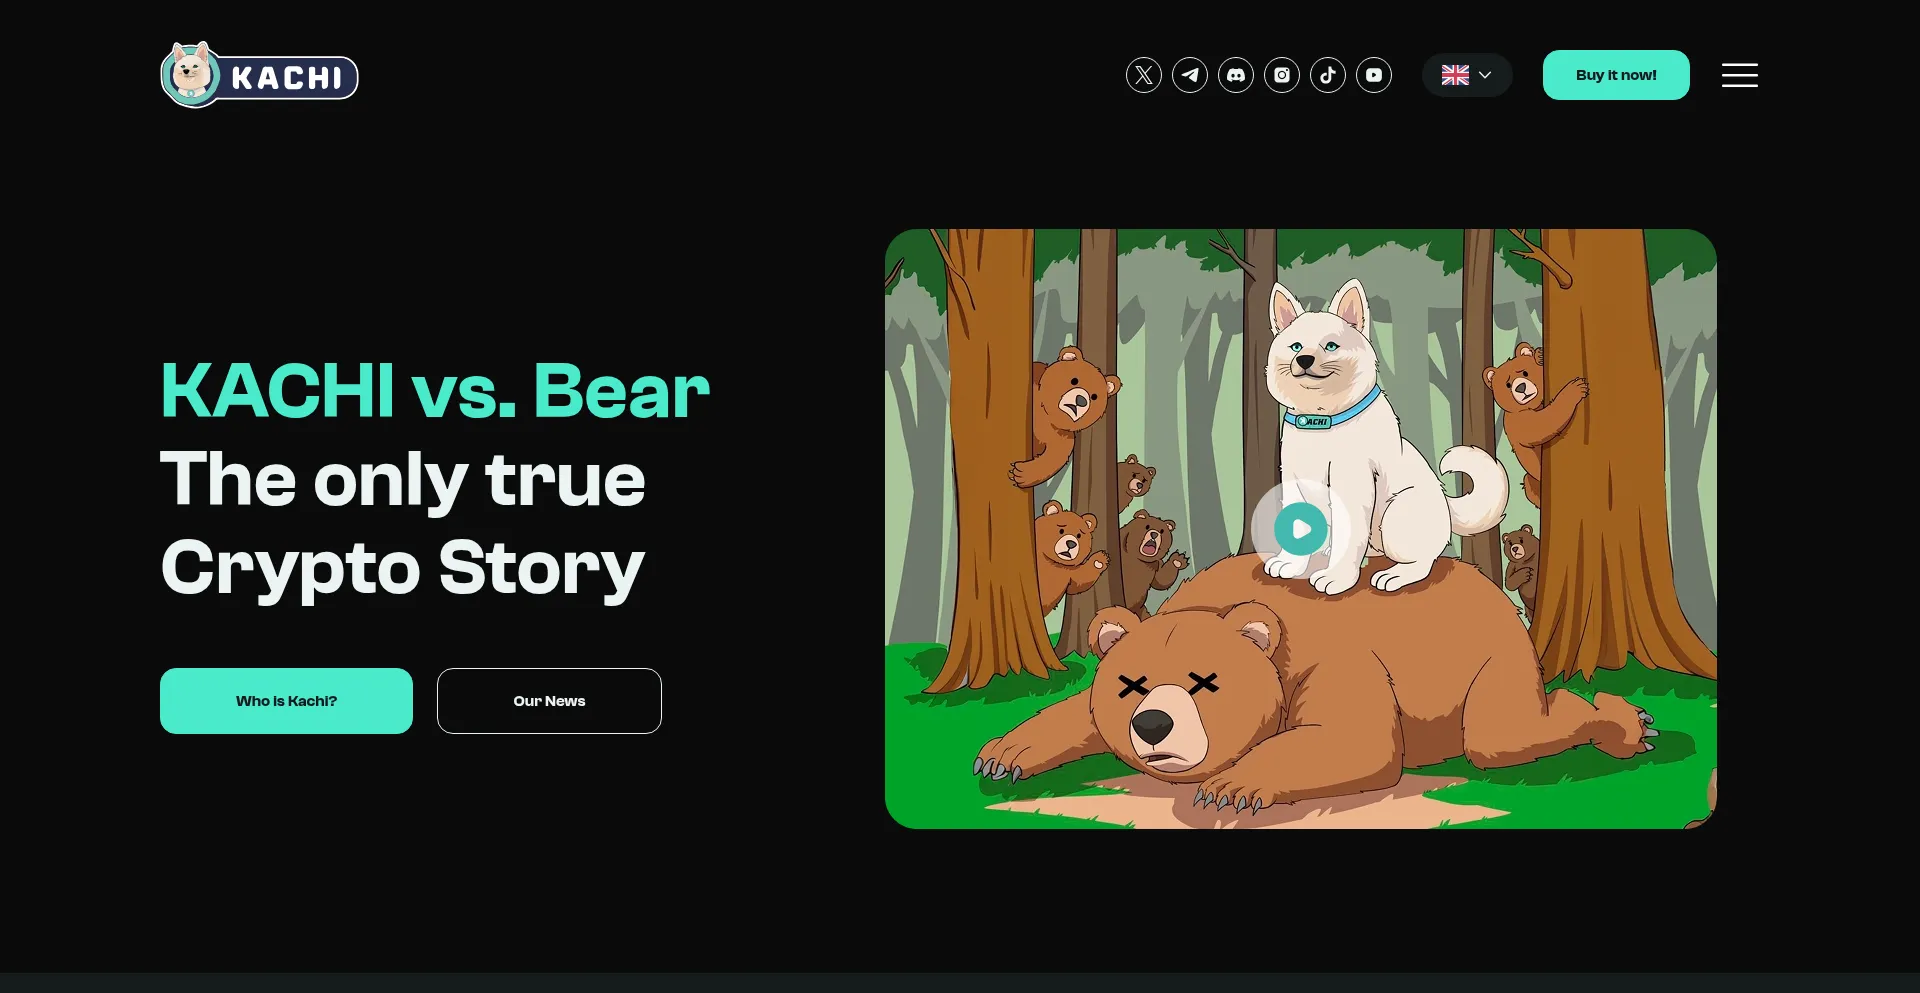
Task: Open the Our News button
Action: coord(549,701)
